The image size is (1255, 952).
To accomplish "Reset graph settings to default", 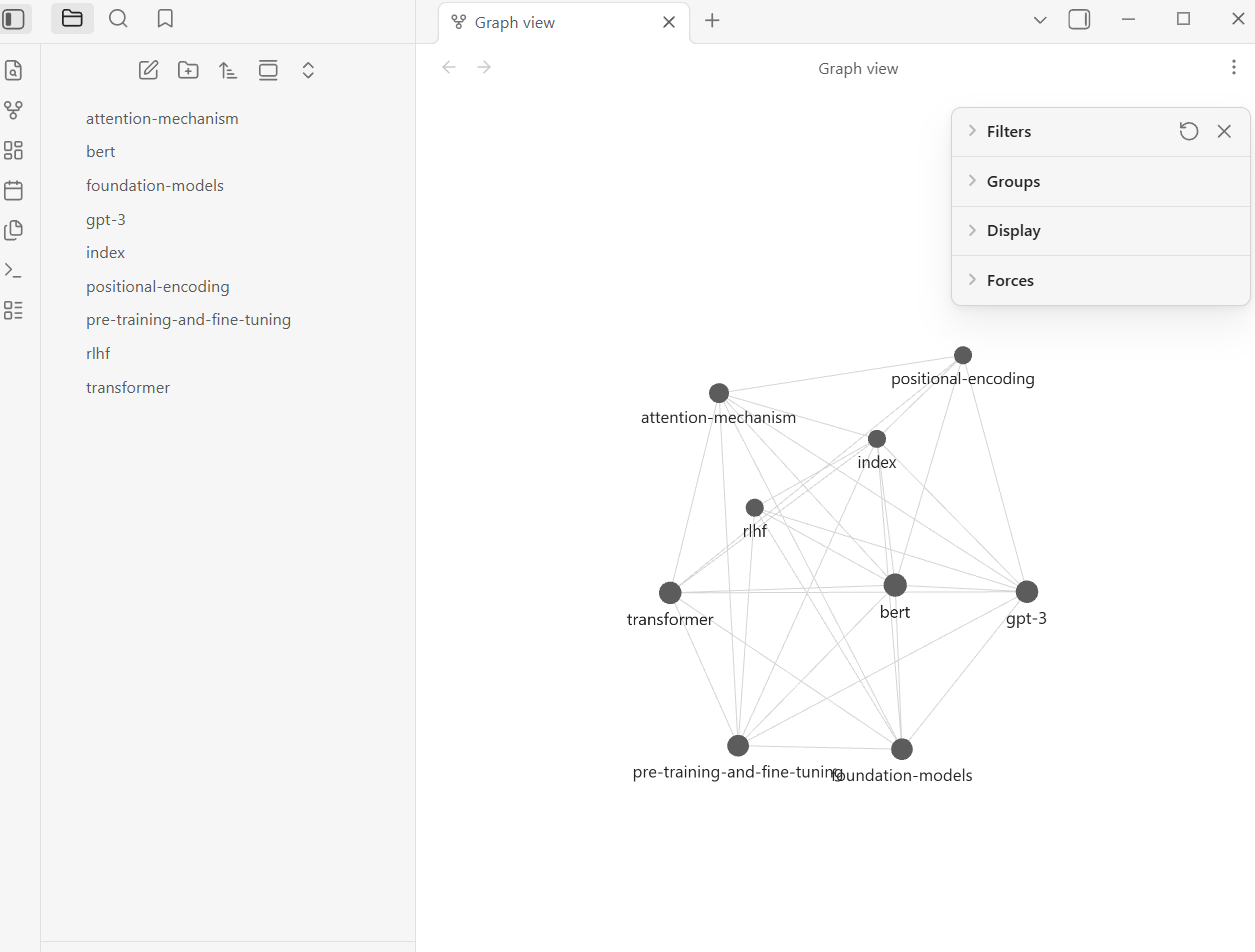I will pos(1188,131).
